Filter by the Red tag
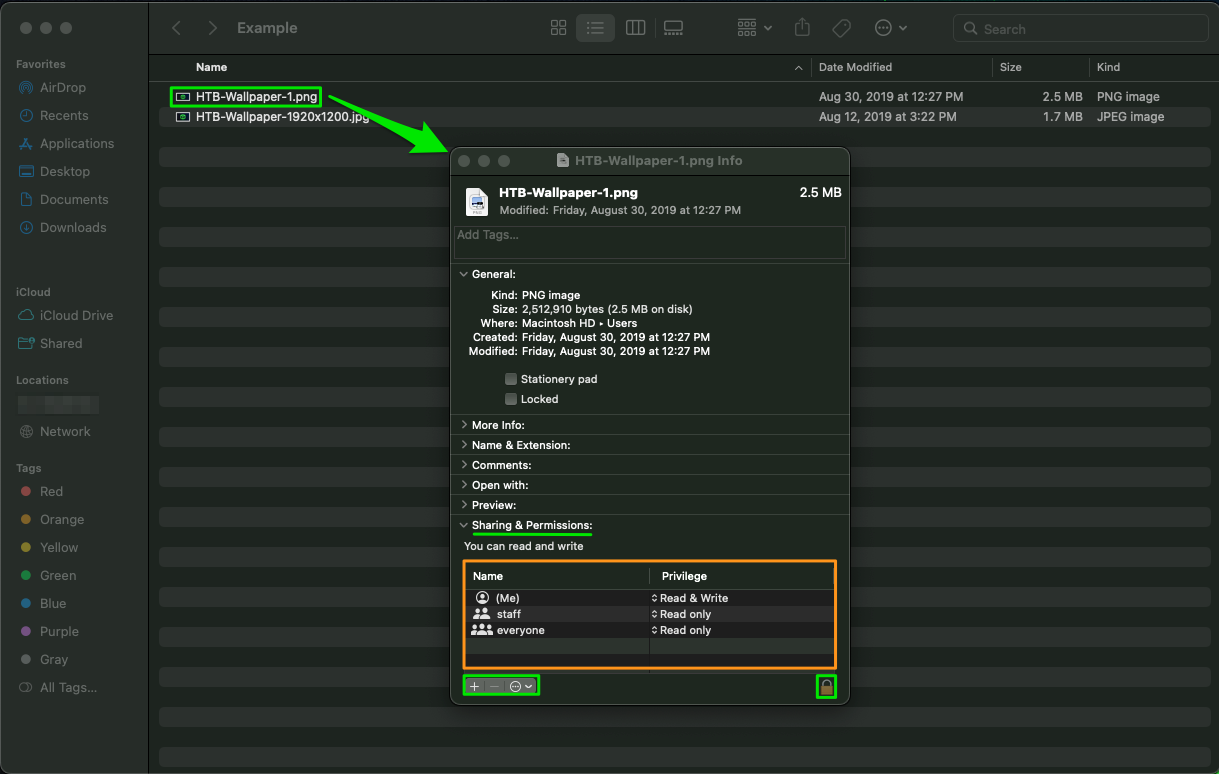The image size is (1219, 774). click(51, 492)
